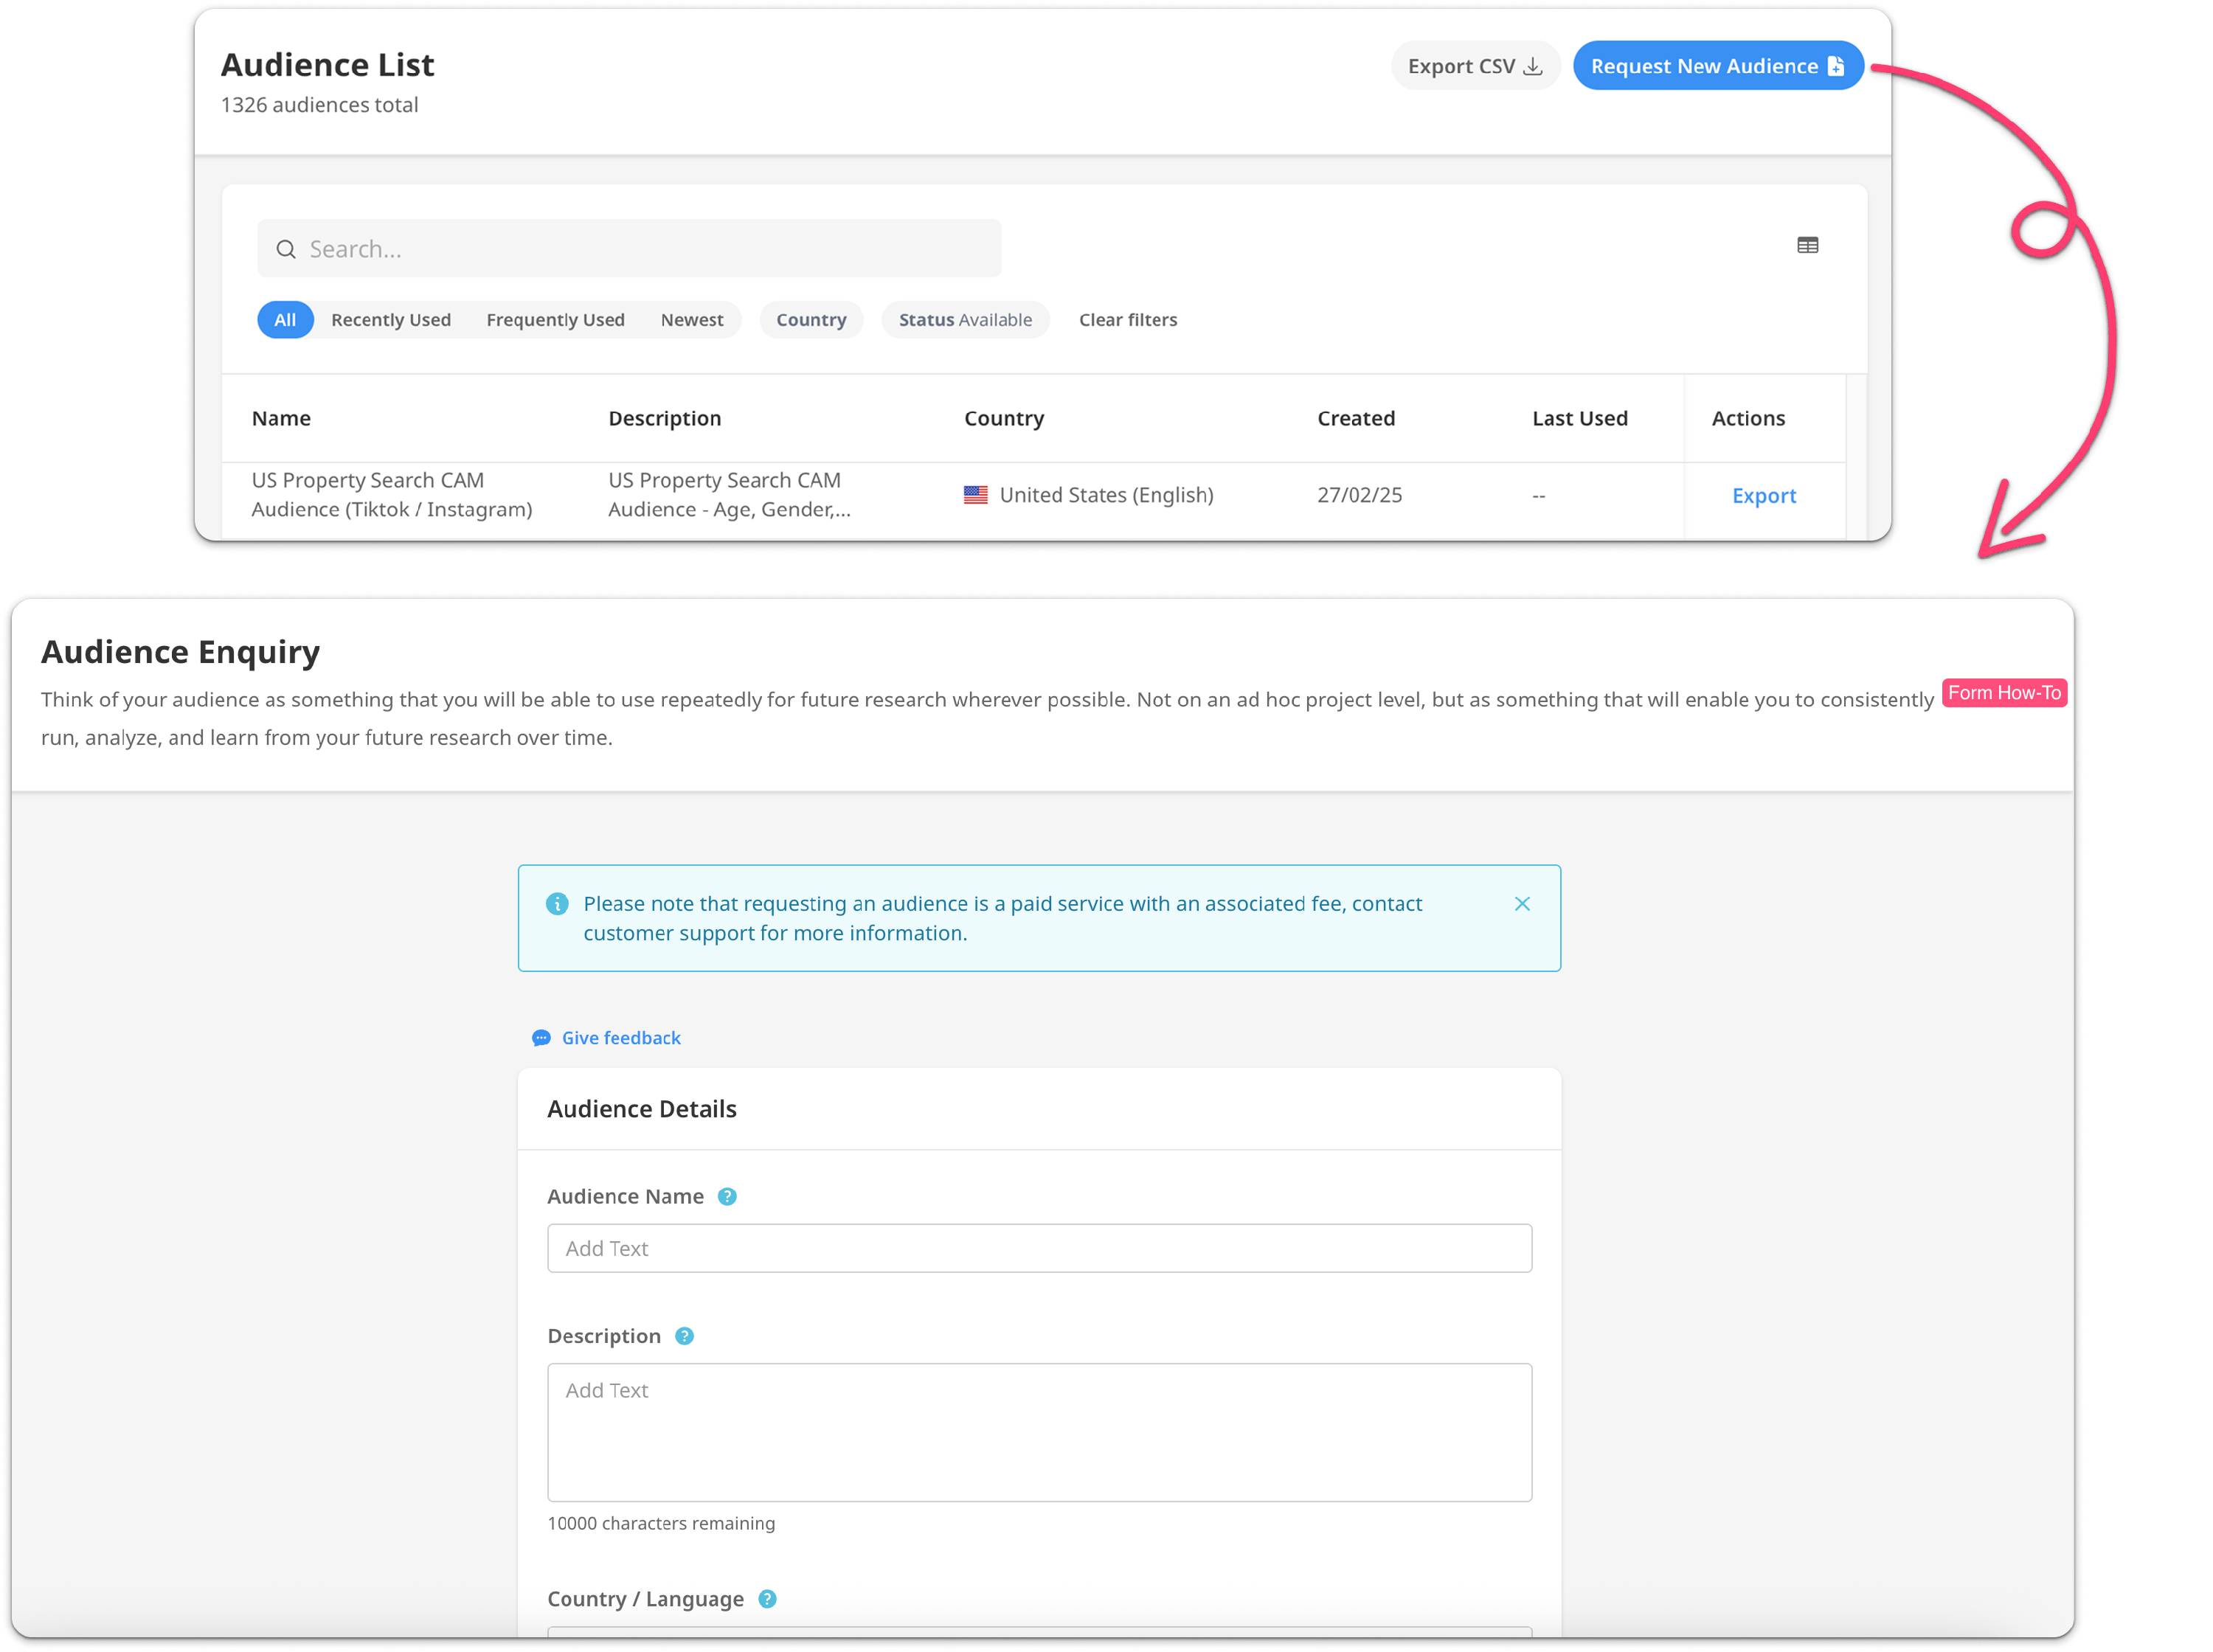Viewport: 2213px width, 1652px height.
Task: Focus the Audience Name text field
Action: (1039, 1248)
